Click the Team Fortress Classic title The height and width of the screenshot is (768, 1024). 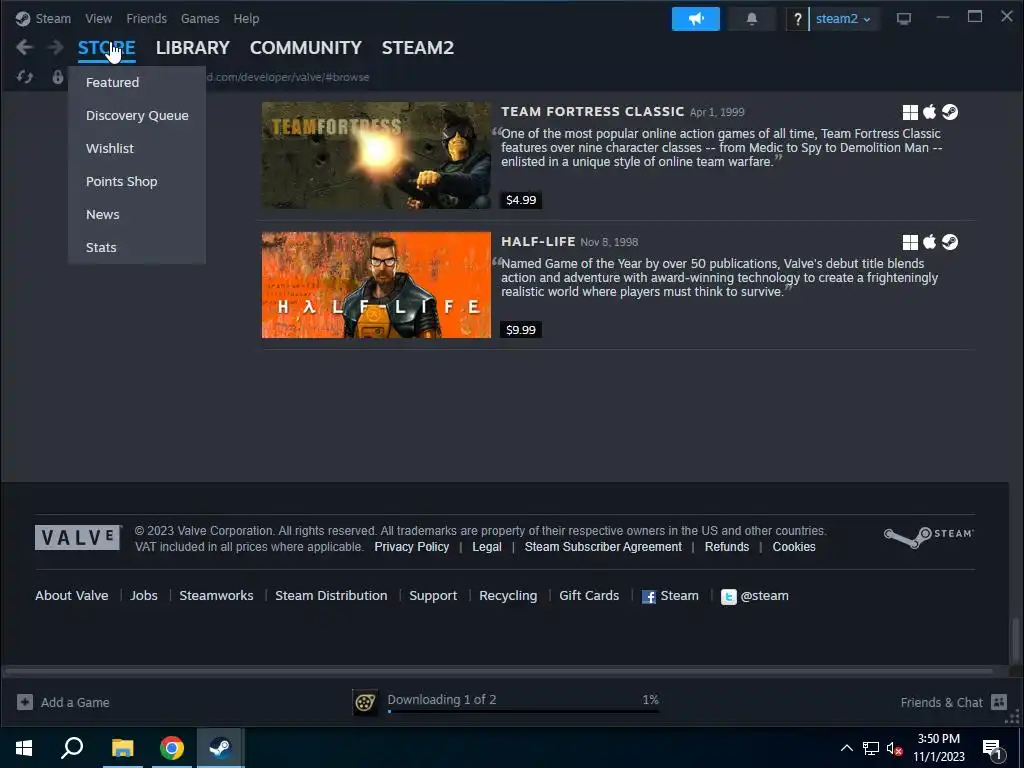pos(592,112)
